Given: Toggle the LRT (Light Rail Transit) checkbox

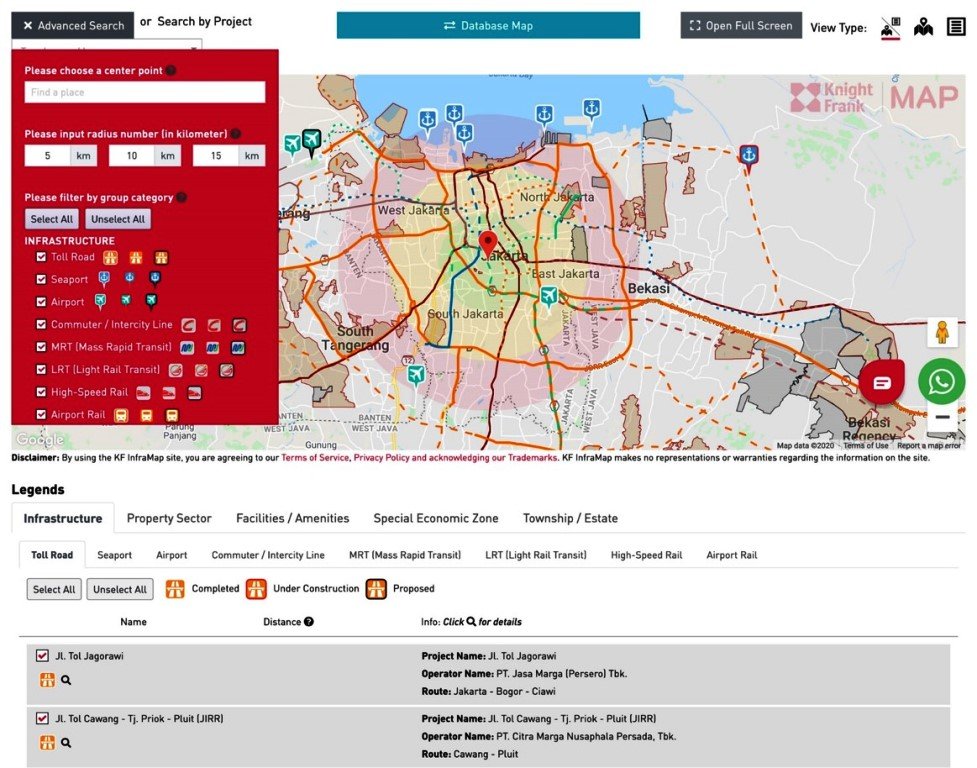Looking at the screenshot, I should click(41, 369).
